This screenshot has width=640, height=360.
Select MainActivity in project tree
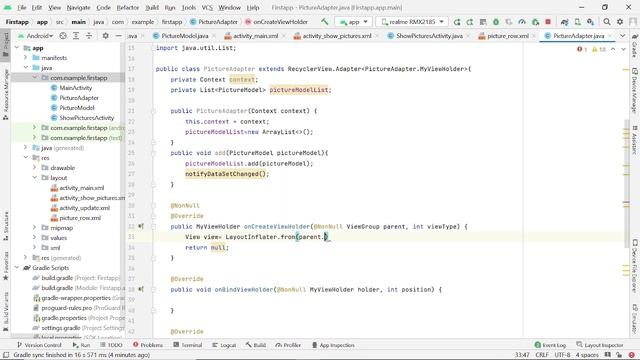[x=76, y=88]
